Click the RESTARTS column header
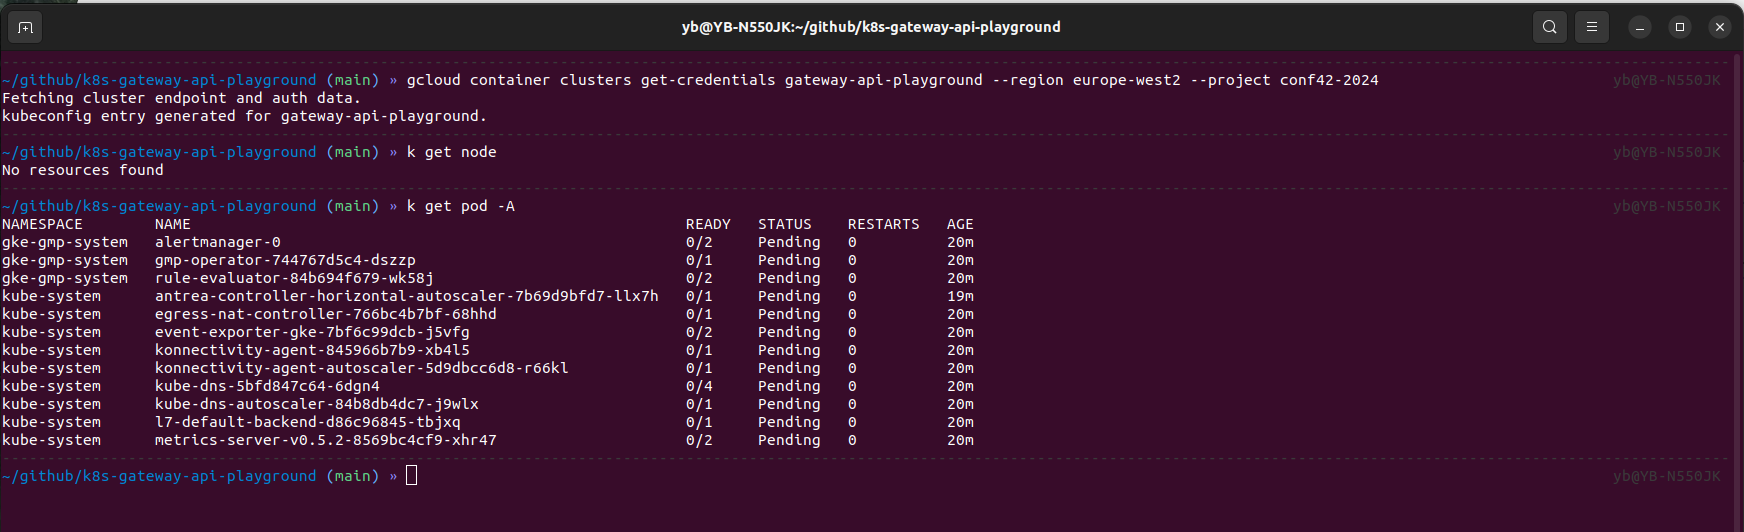The height and width of the screenshot is (532, 1744). 883,224
